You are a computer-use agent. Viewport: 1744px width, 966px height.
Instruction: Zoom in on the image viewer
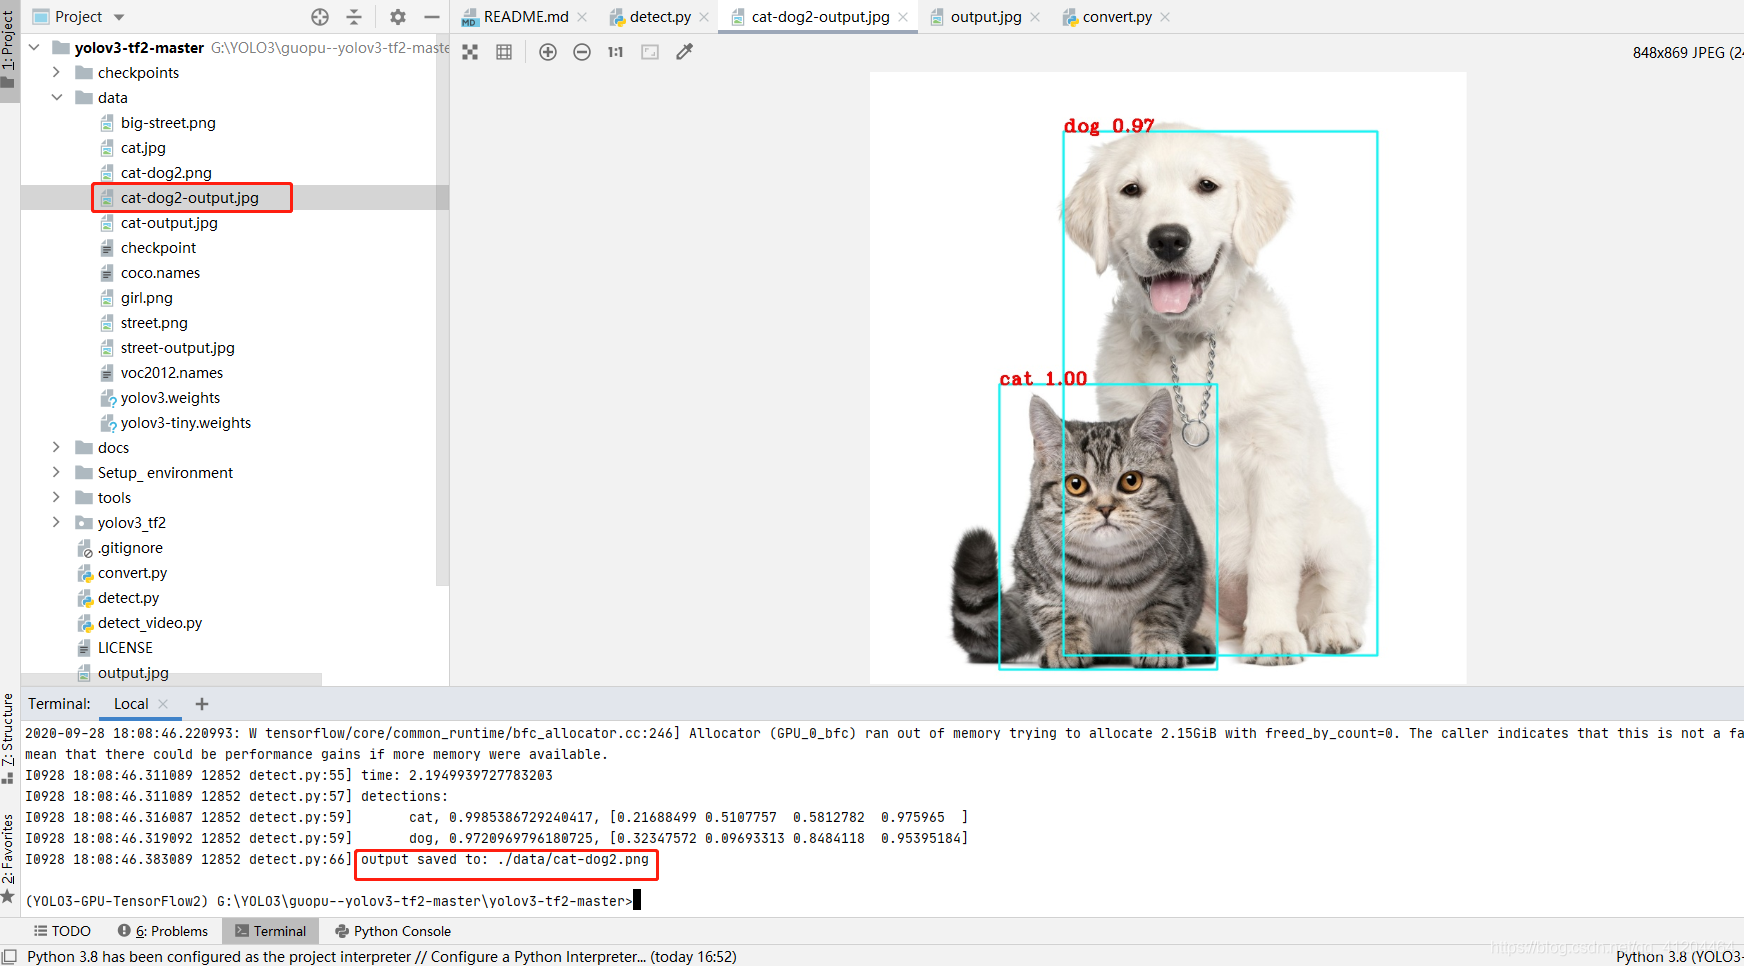tap(548, 51)
